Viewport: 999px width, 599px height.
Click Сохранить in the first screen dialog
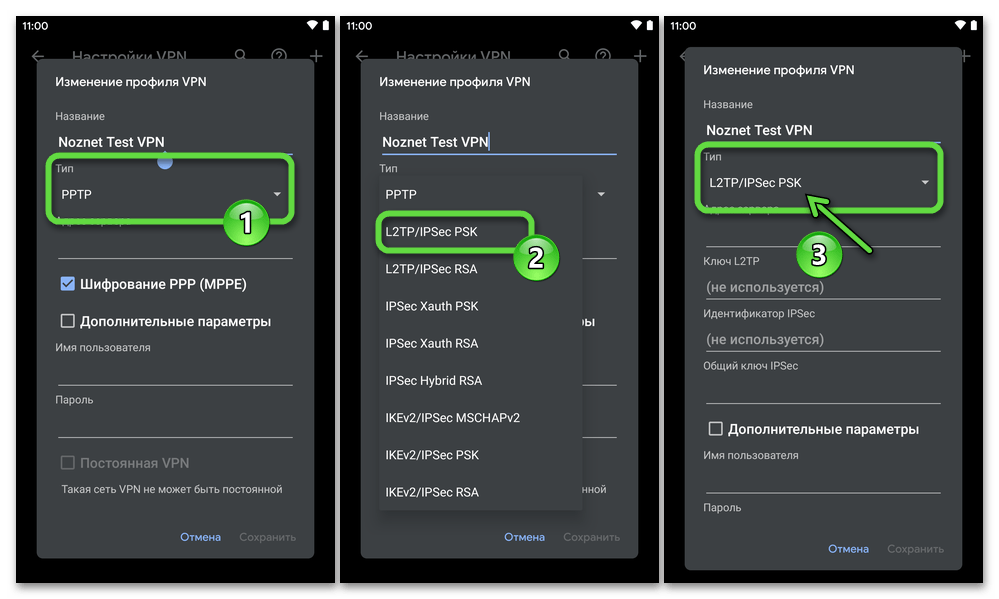point(268,537)
